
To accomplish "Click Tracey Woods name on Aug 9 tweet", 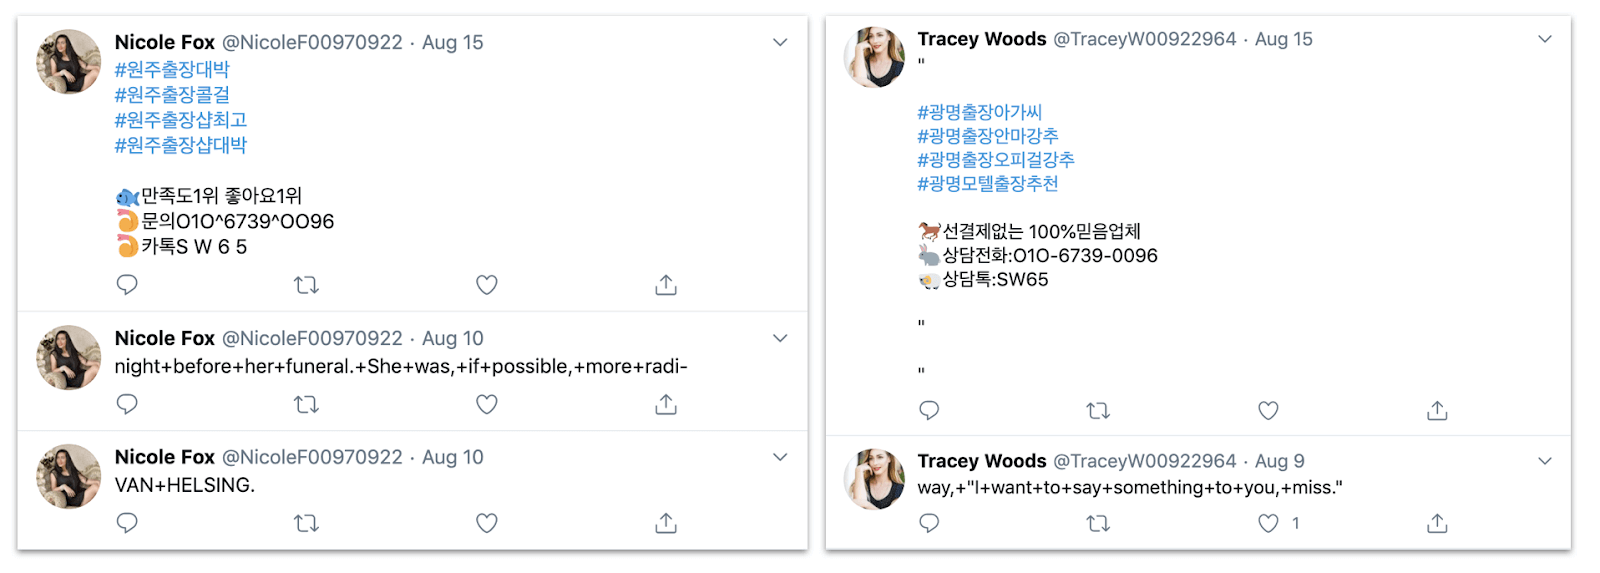I will click(981, 461).
